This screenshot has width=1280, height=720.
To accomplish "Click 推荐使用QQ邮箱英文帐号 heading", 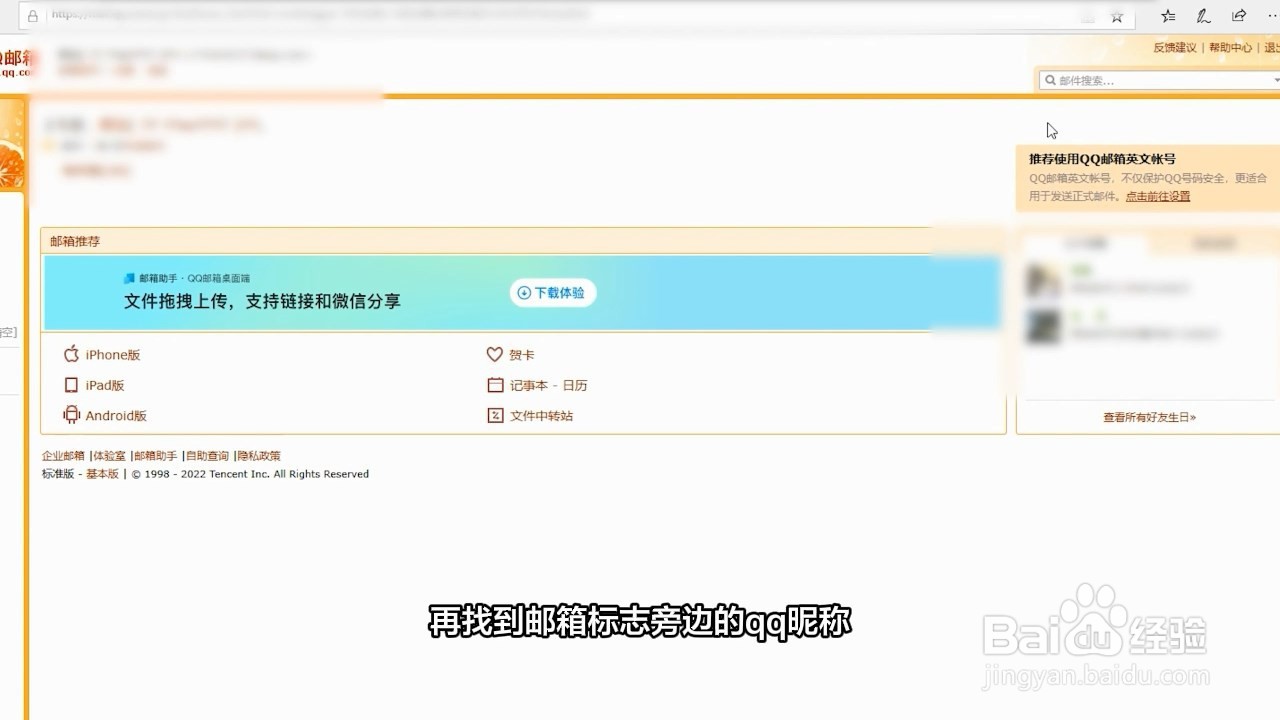I will coord(1102,159).
